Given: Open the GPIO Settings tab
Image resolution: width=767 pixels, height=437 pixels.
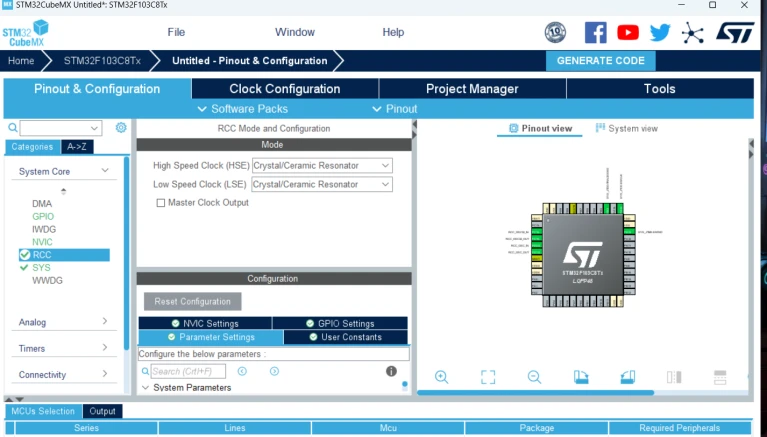Looking at the screenshot, I should pos(340,323).
